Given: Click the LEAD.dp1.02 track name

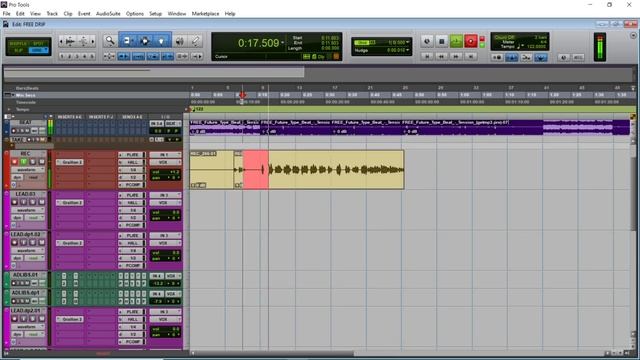Looking at the screenshot, I should 25,234.
